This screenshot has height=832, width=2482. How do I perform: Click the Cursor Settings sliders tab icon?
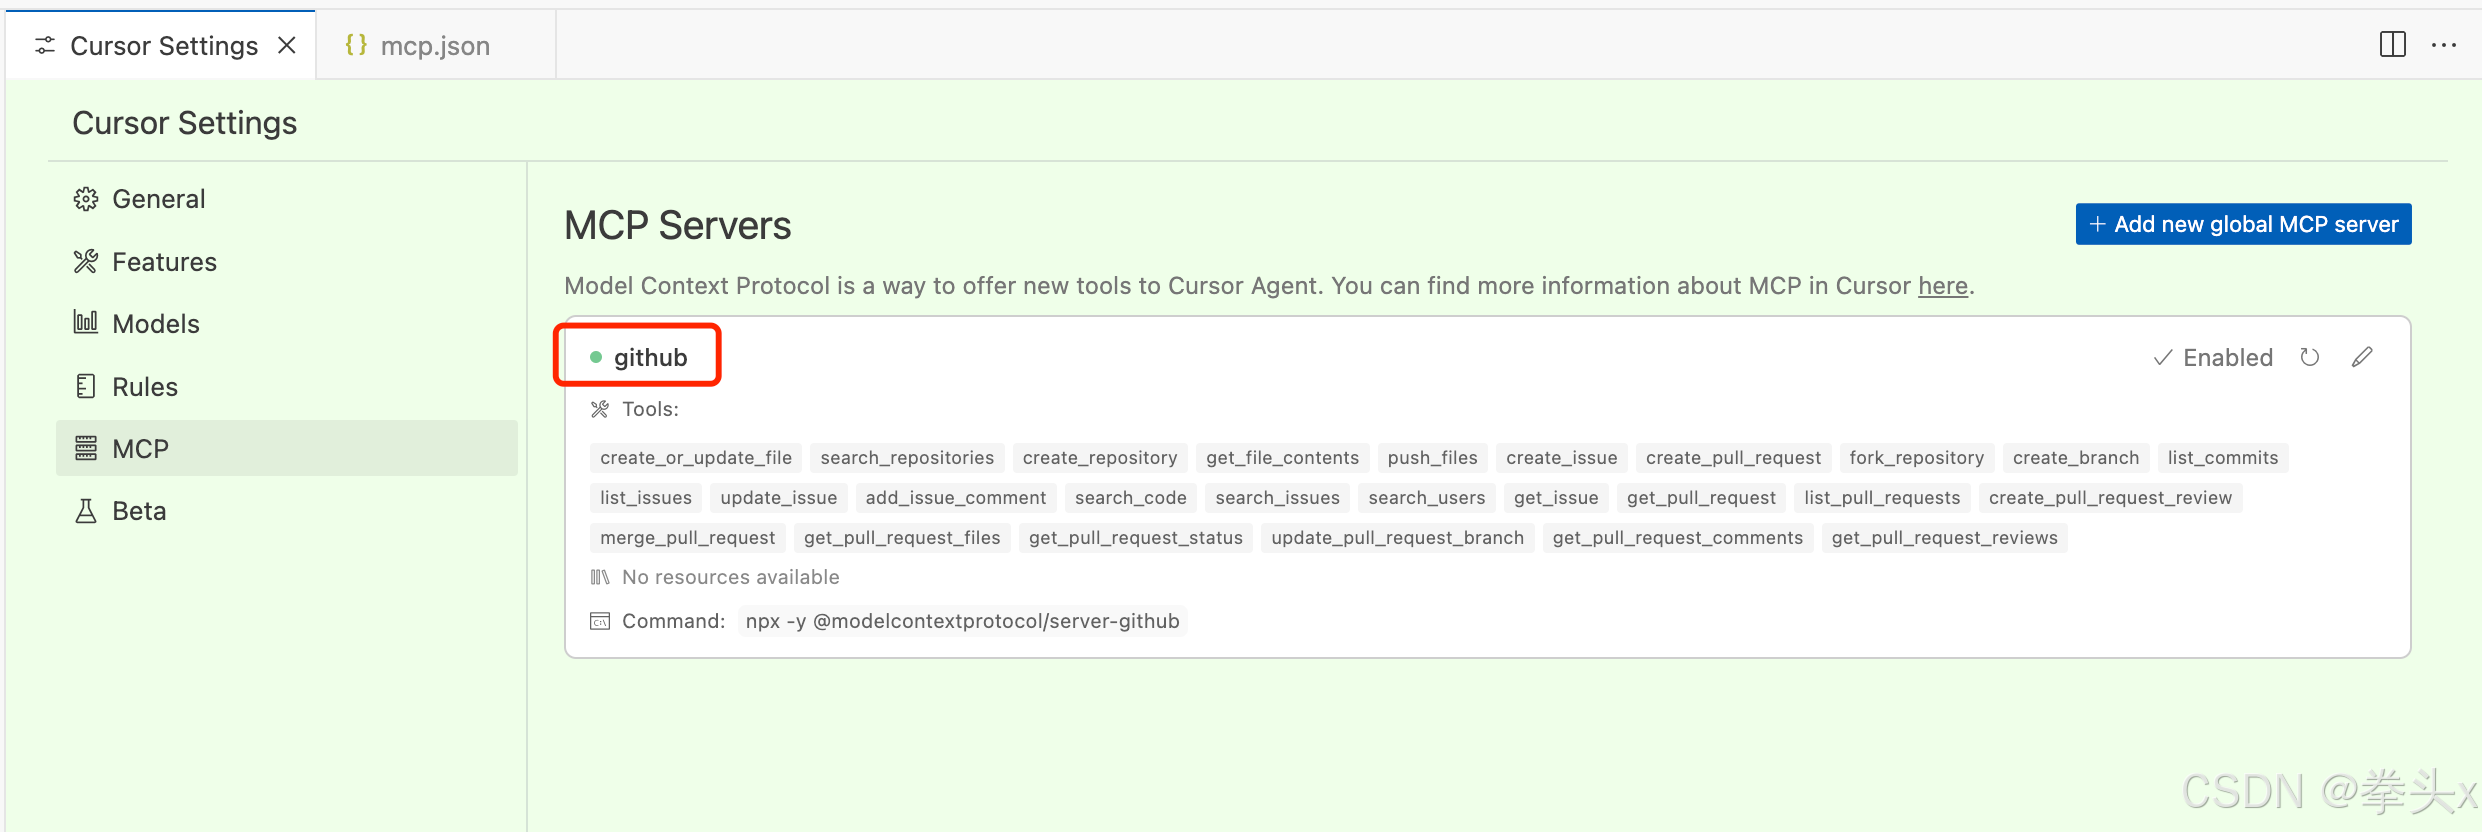(45, 45)
